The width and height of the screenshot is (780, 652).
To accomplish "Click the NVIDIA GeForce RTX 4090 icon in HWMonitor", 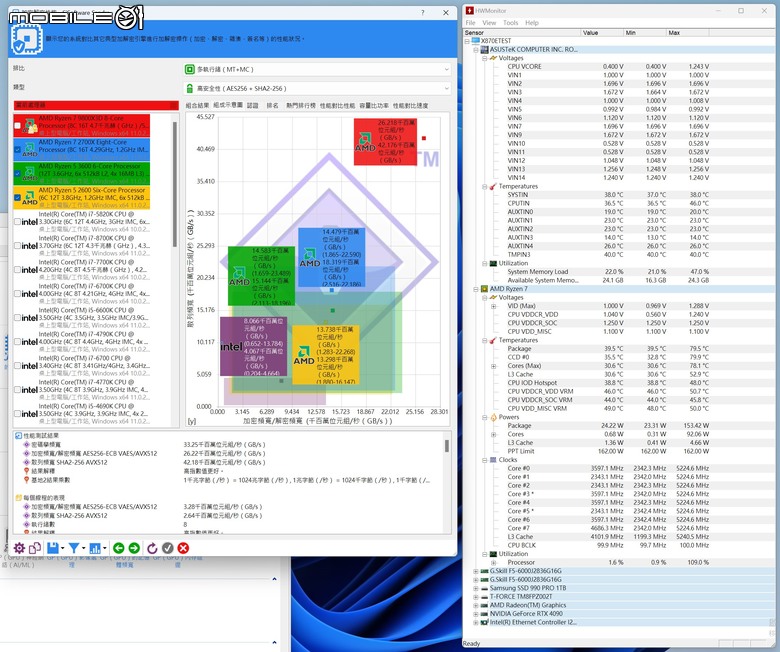I will (485, 614).
